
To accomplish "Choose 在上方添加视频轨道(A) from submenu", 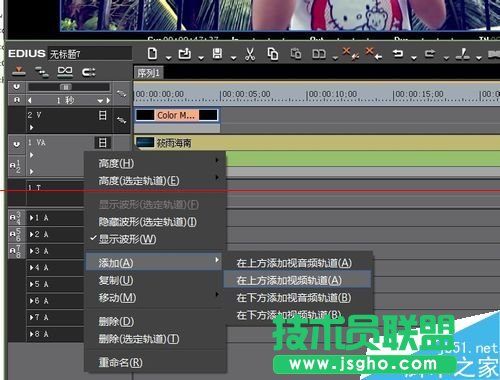I will [297, 280].
